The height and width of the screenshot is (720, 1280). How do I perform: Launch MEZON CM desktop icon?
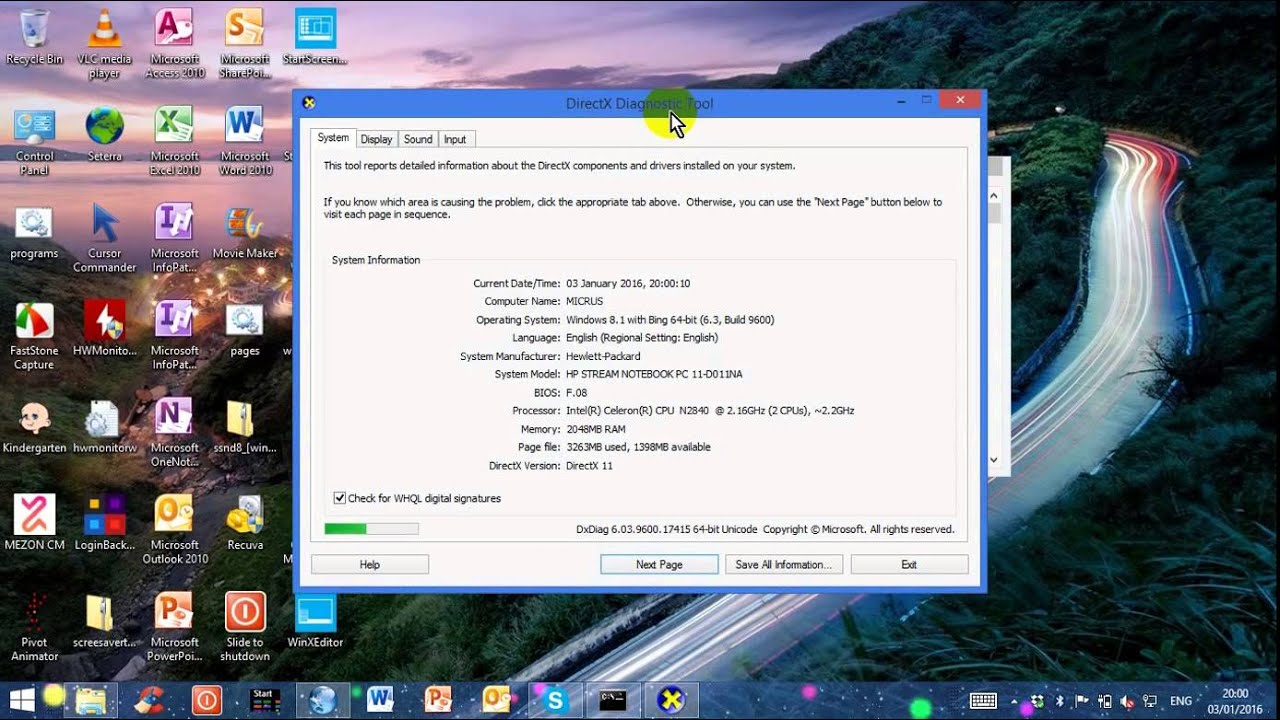34,523
